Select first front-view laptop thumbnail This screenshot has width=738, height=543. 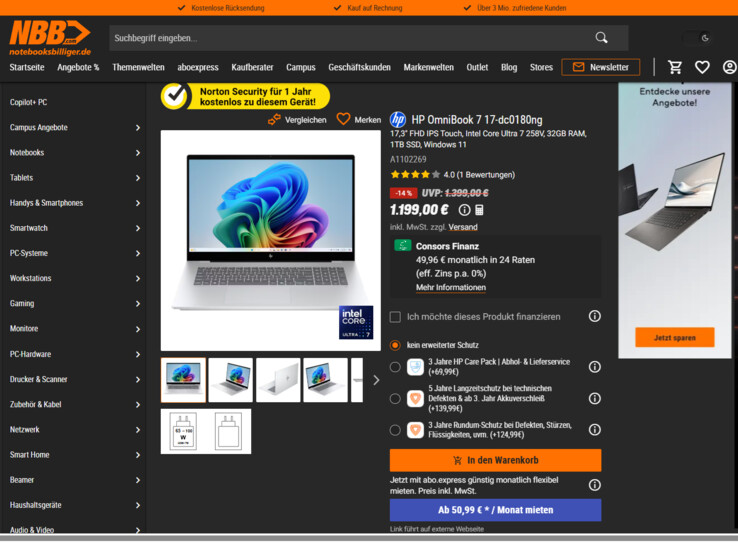point(184,380)
